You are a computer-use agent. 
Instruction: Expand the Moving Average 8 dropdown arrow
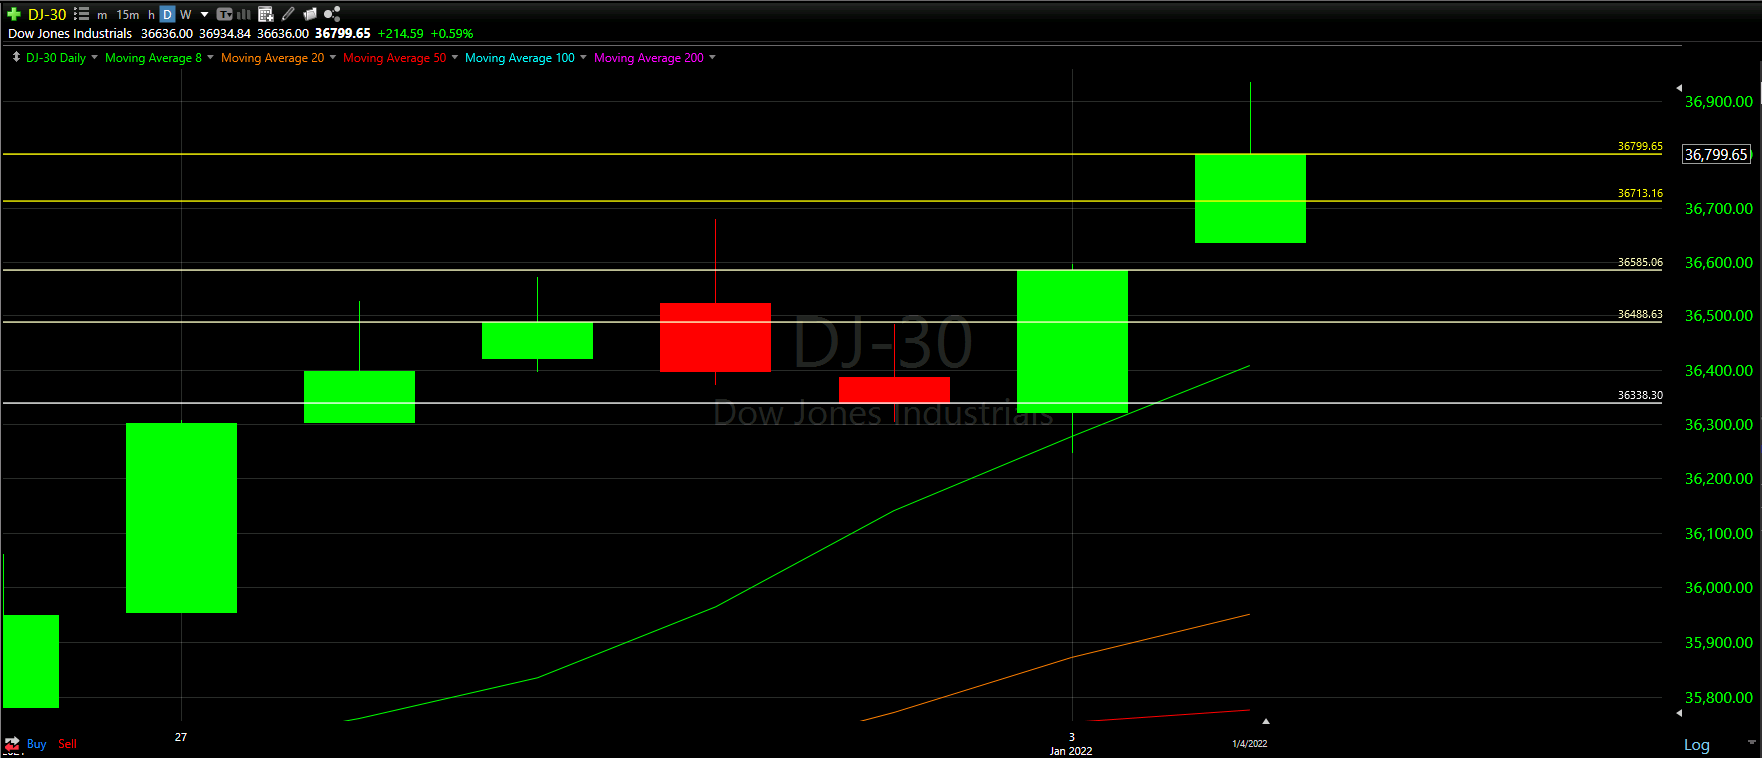[x=210, y=57]
